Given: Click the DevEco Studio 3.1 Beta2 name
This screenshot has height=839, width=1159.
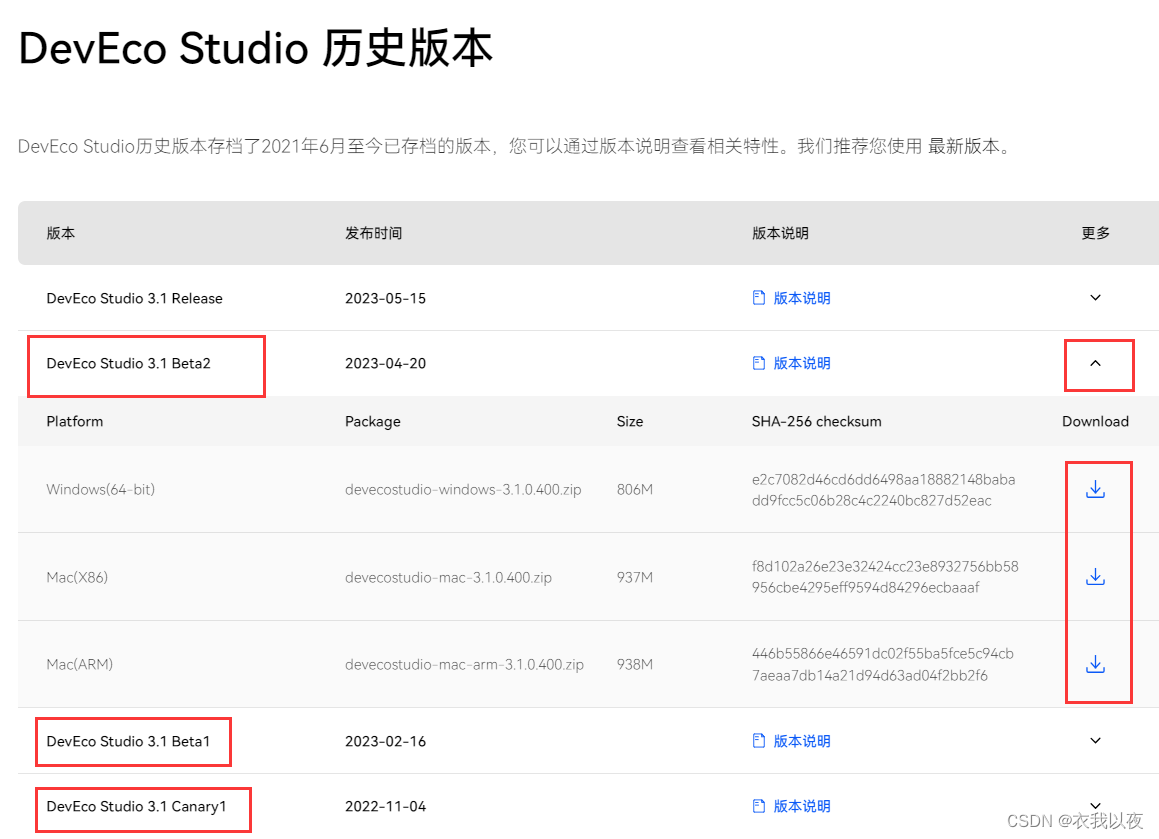Looking at the screenshot, I should 129,363.
